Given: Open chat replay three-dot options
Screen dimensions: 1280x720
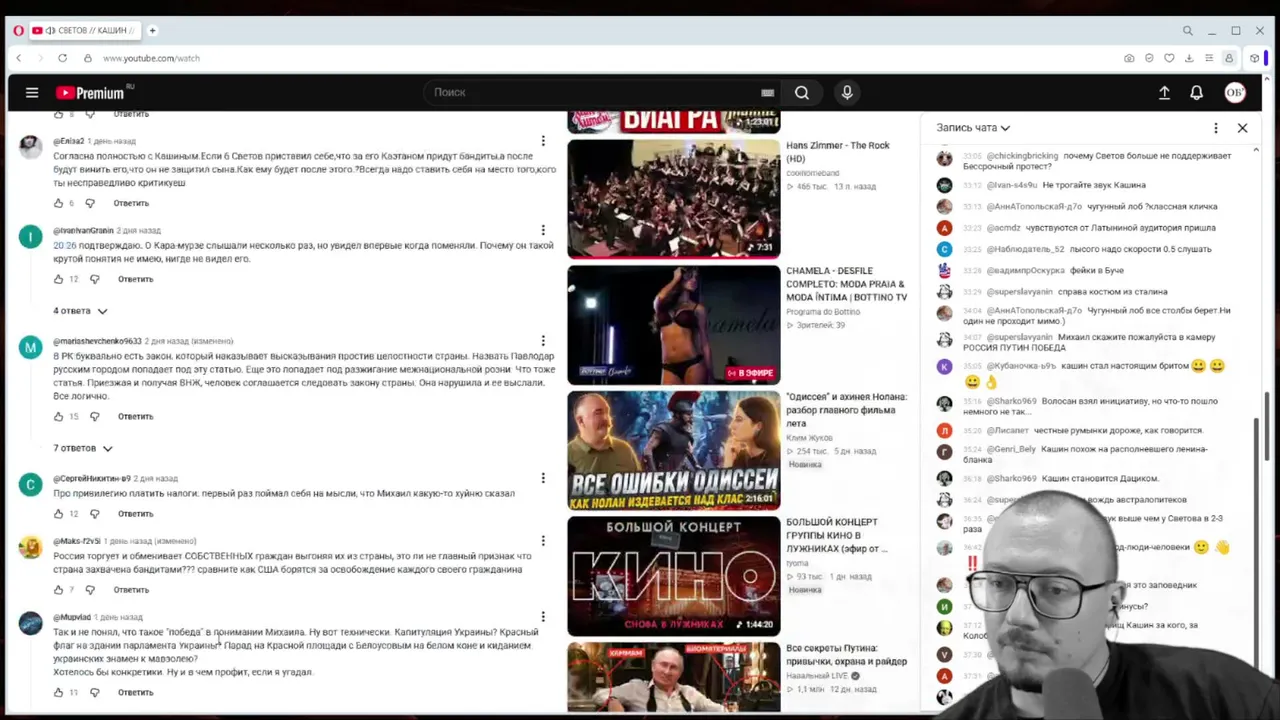Looking at the screenshot, I should [x=1216, y=128].
